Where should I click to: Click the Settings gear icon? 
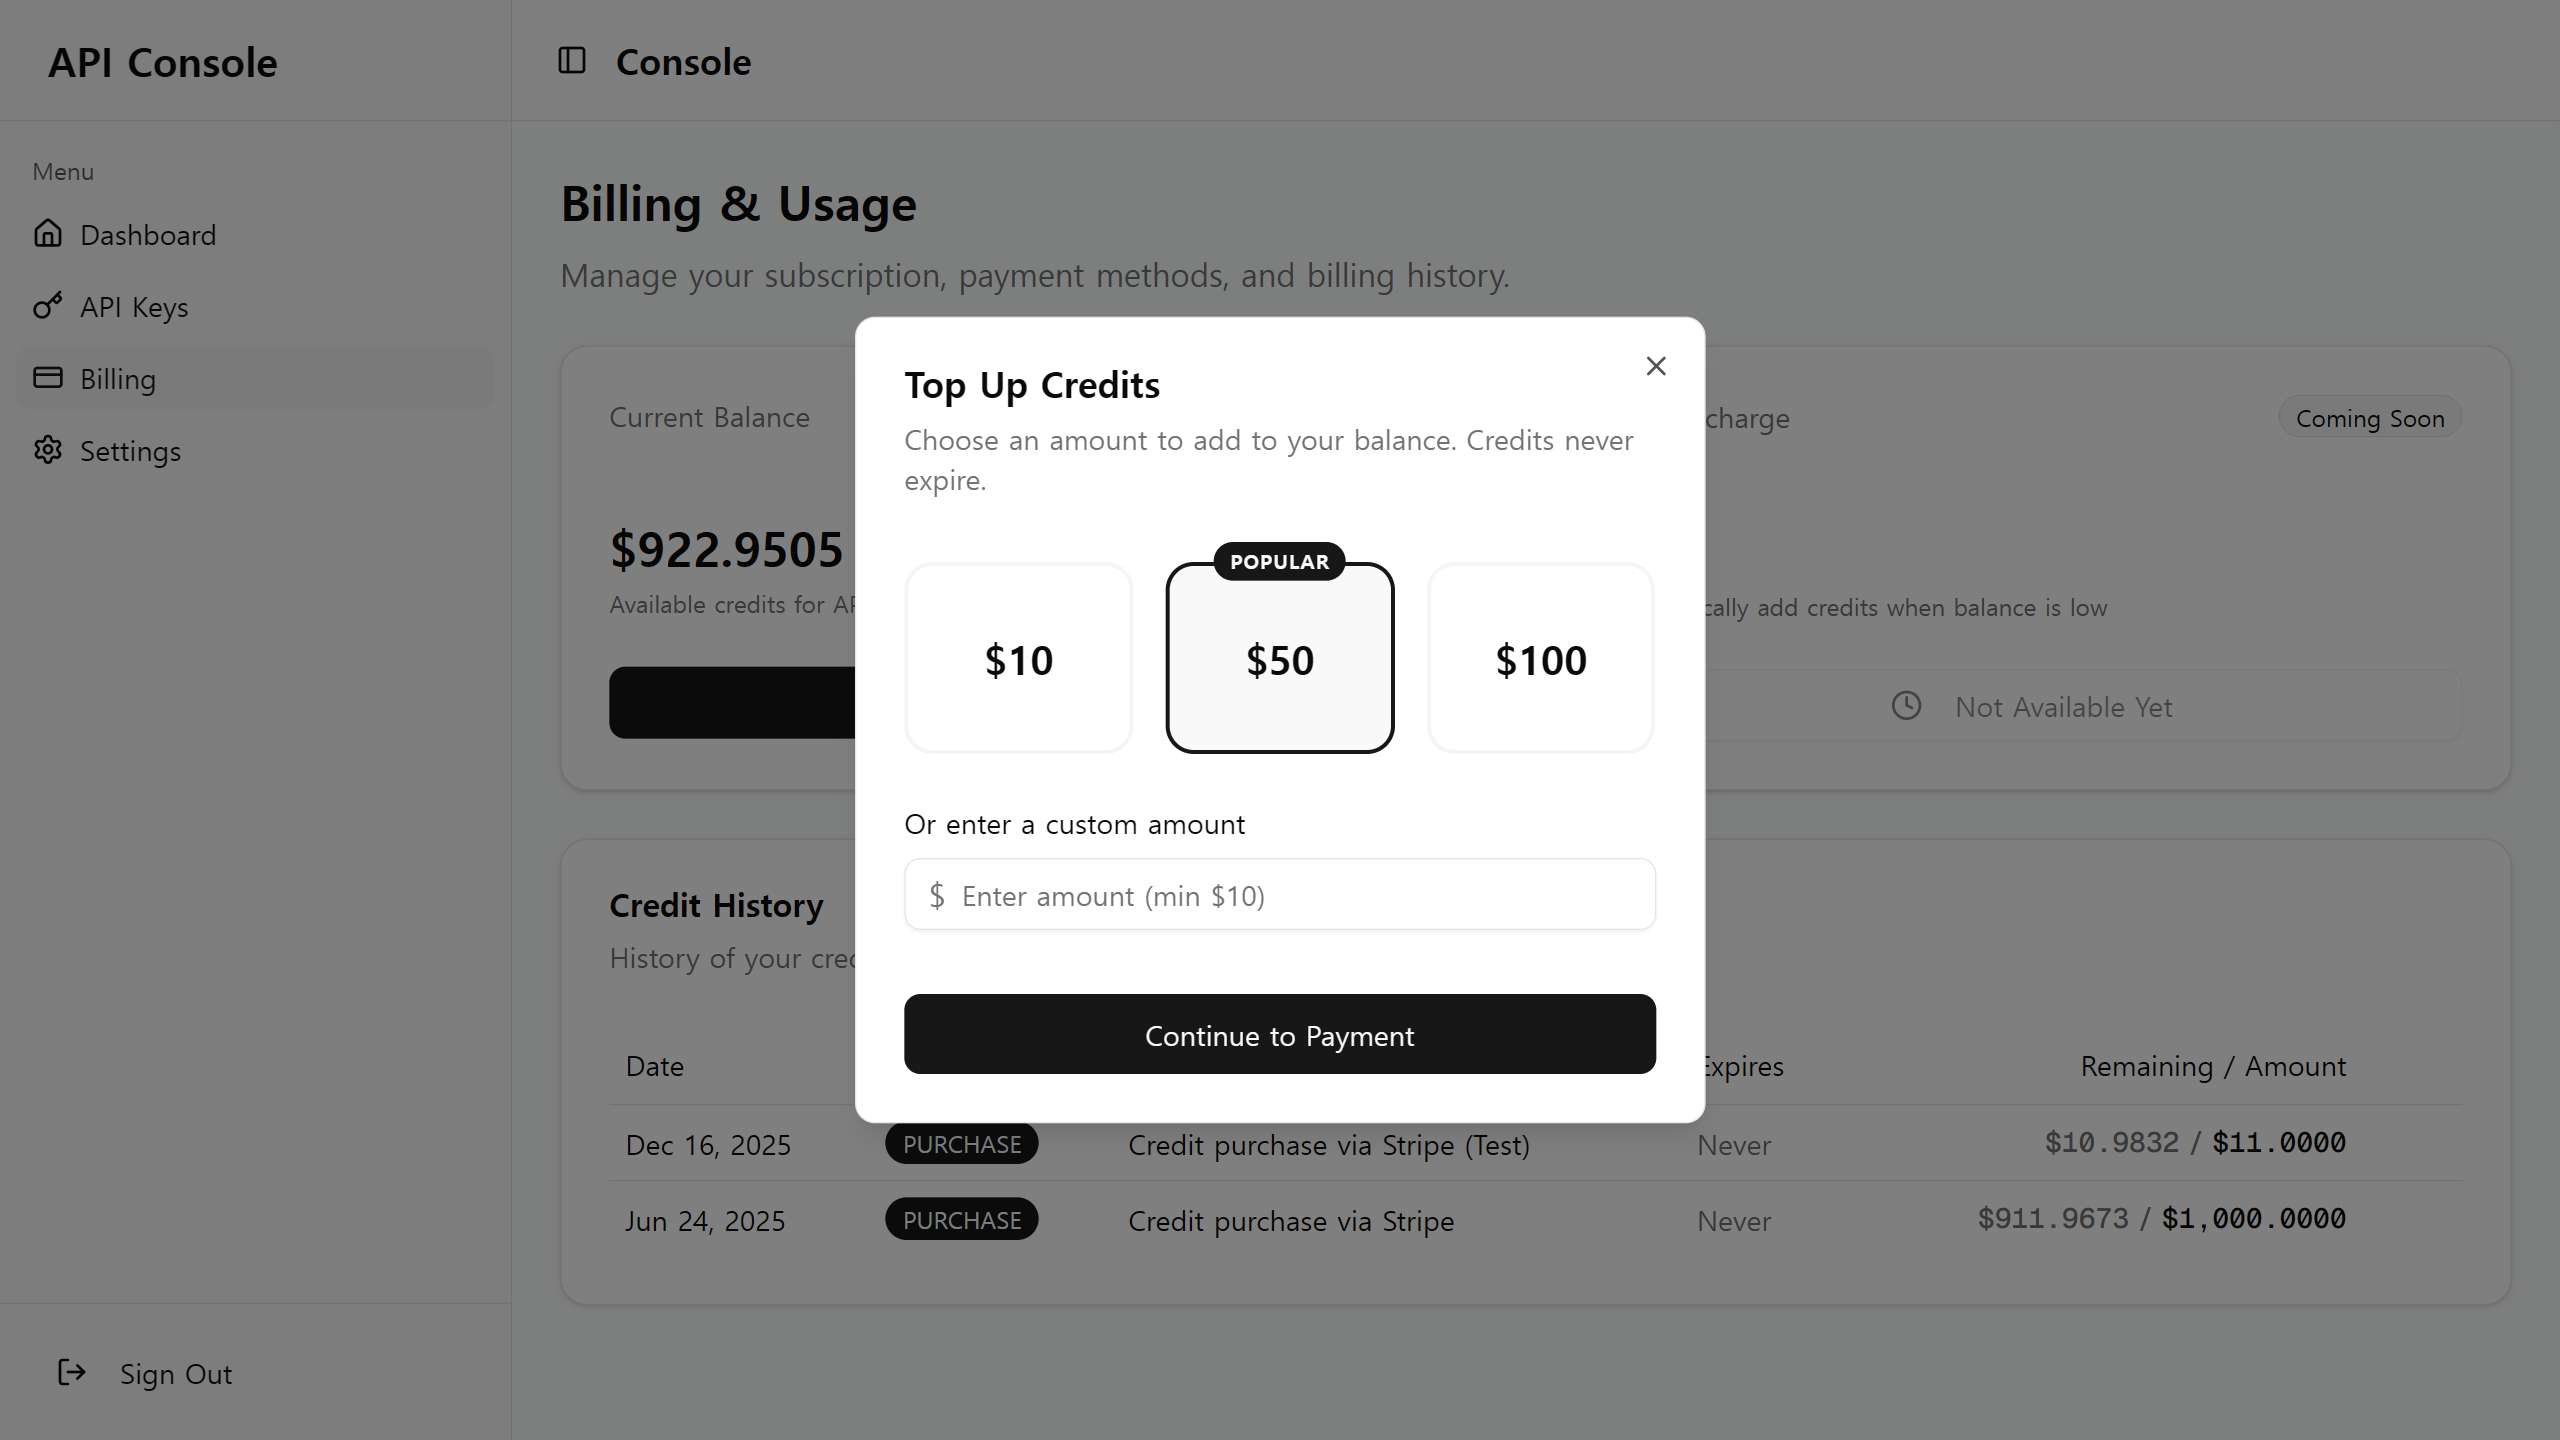pyautogui.click(x=48, y=450)
